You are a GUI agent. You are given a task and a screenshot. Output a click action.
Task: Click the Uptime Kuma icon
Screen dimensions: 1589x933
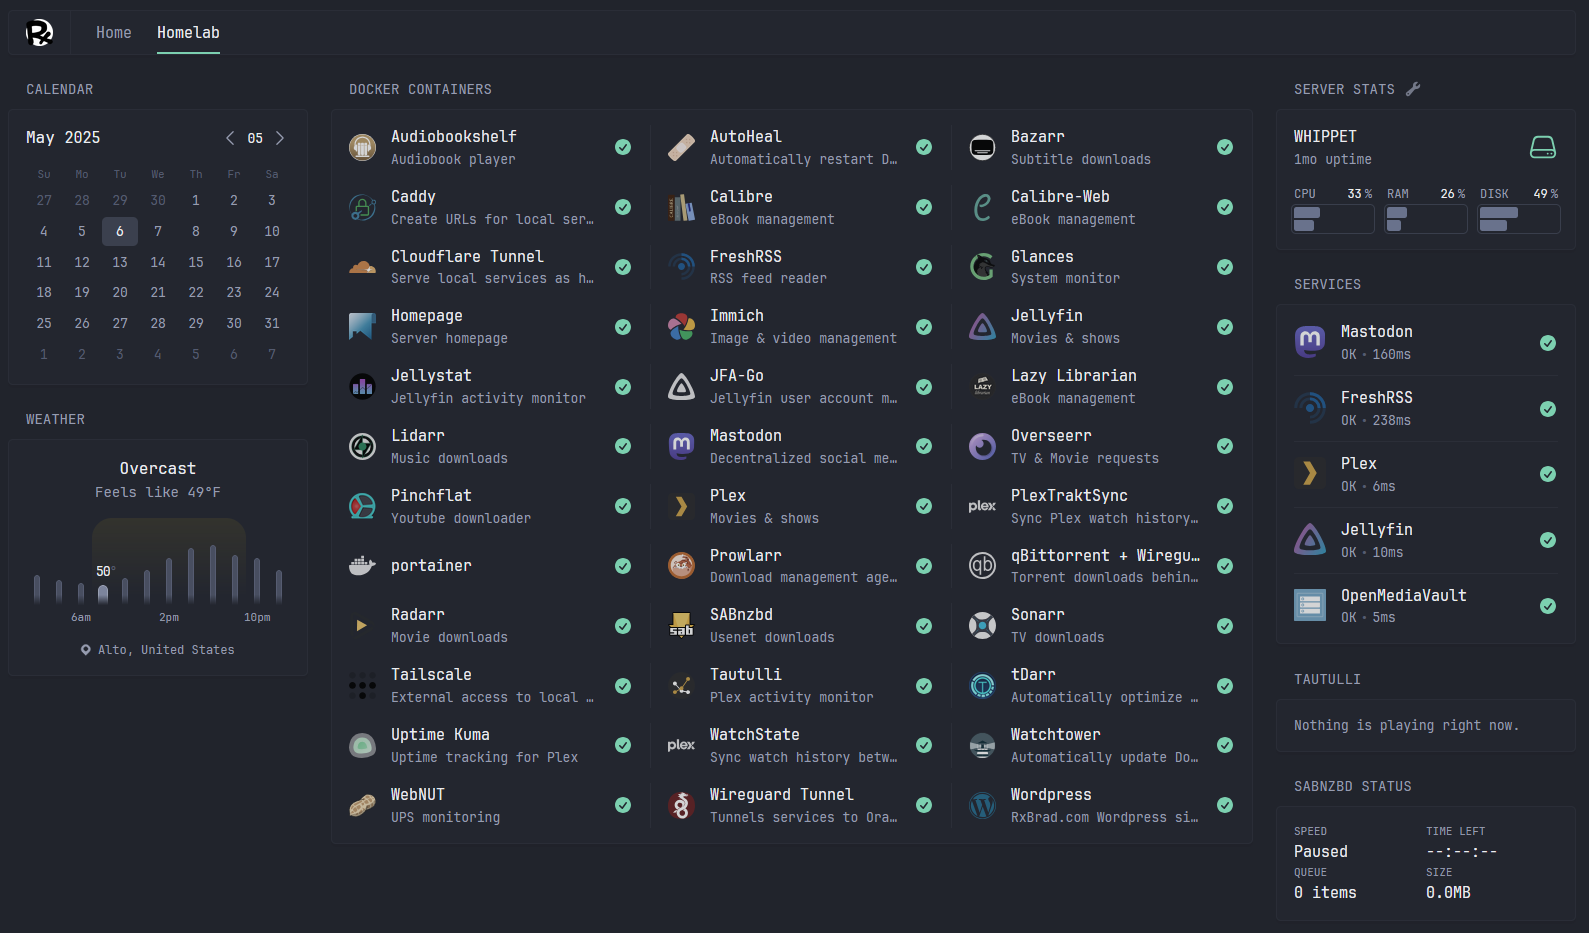(362, 745)
